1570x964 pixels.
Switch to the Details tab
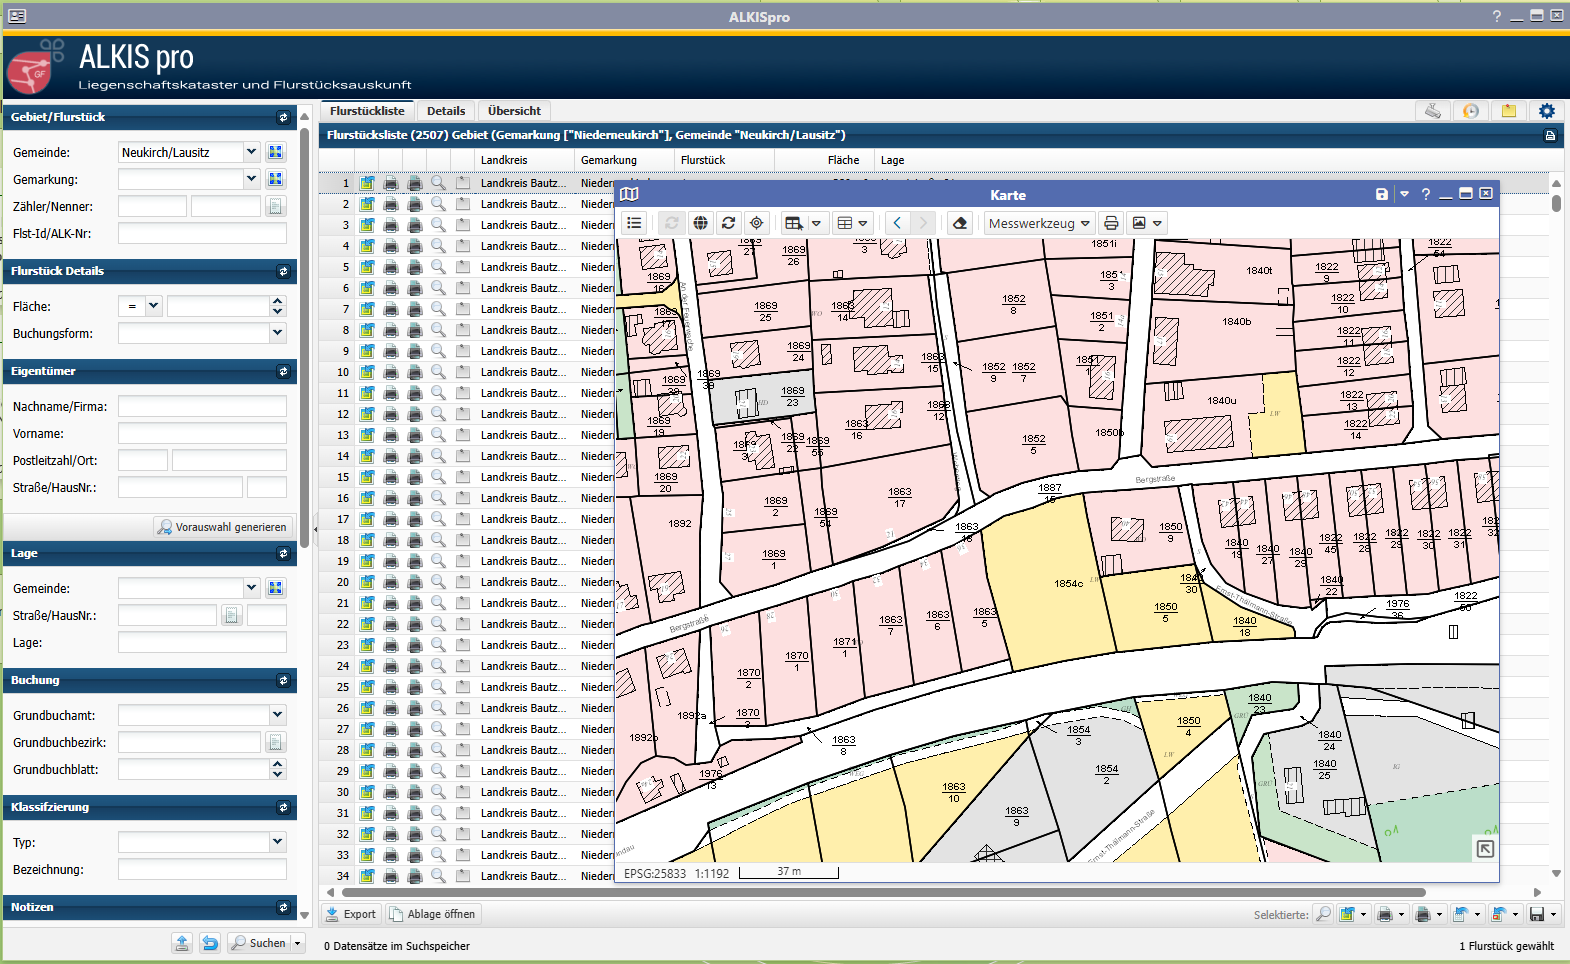coord(445,111)
